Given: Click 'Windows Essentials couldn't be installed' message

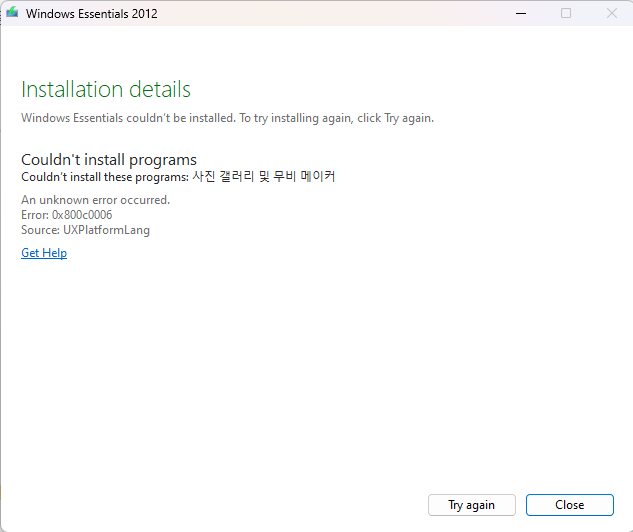Looking at the screenshot, I should coord(227,118).
